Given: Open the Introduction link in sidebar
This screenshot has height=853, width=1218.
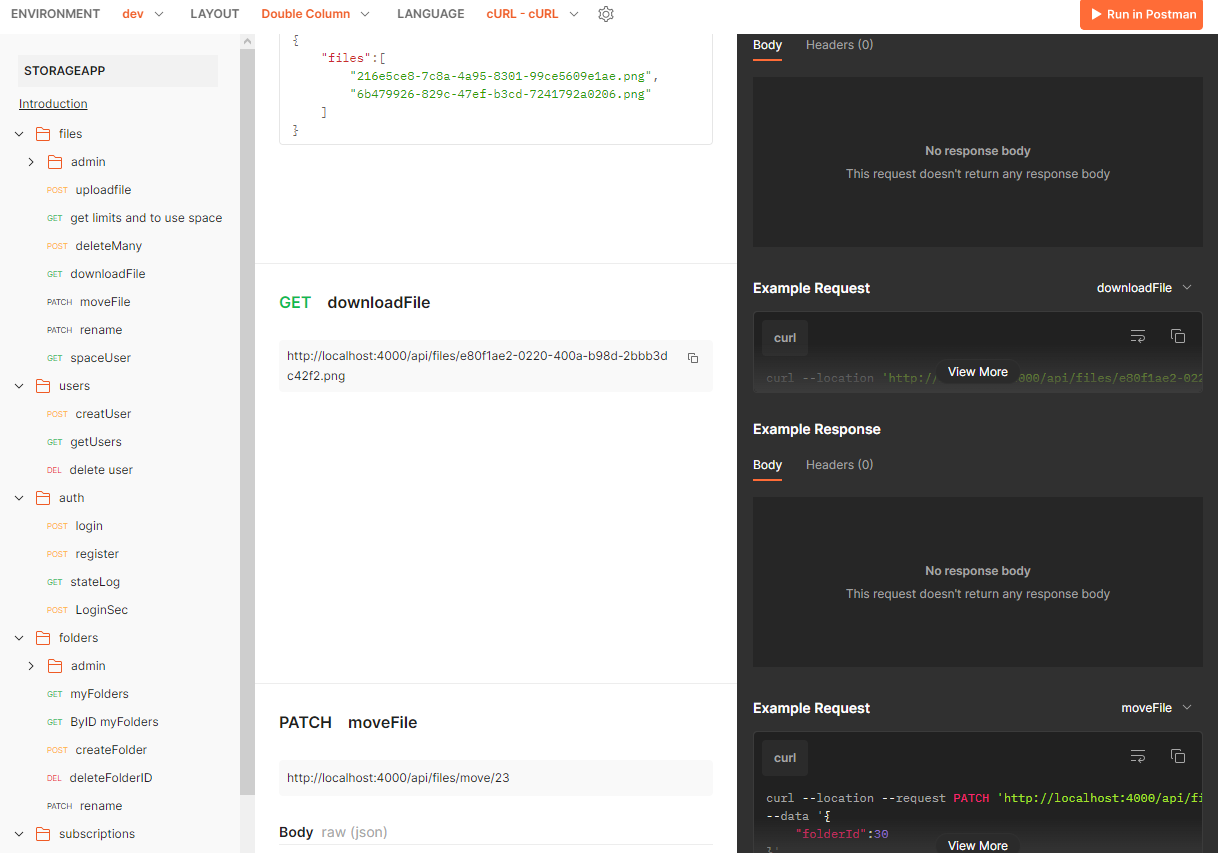Looking at the screenshot, I should [53, 104].
